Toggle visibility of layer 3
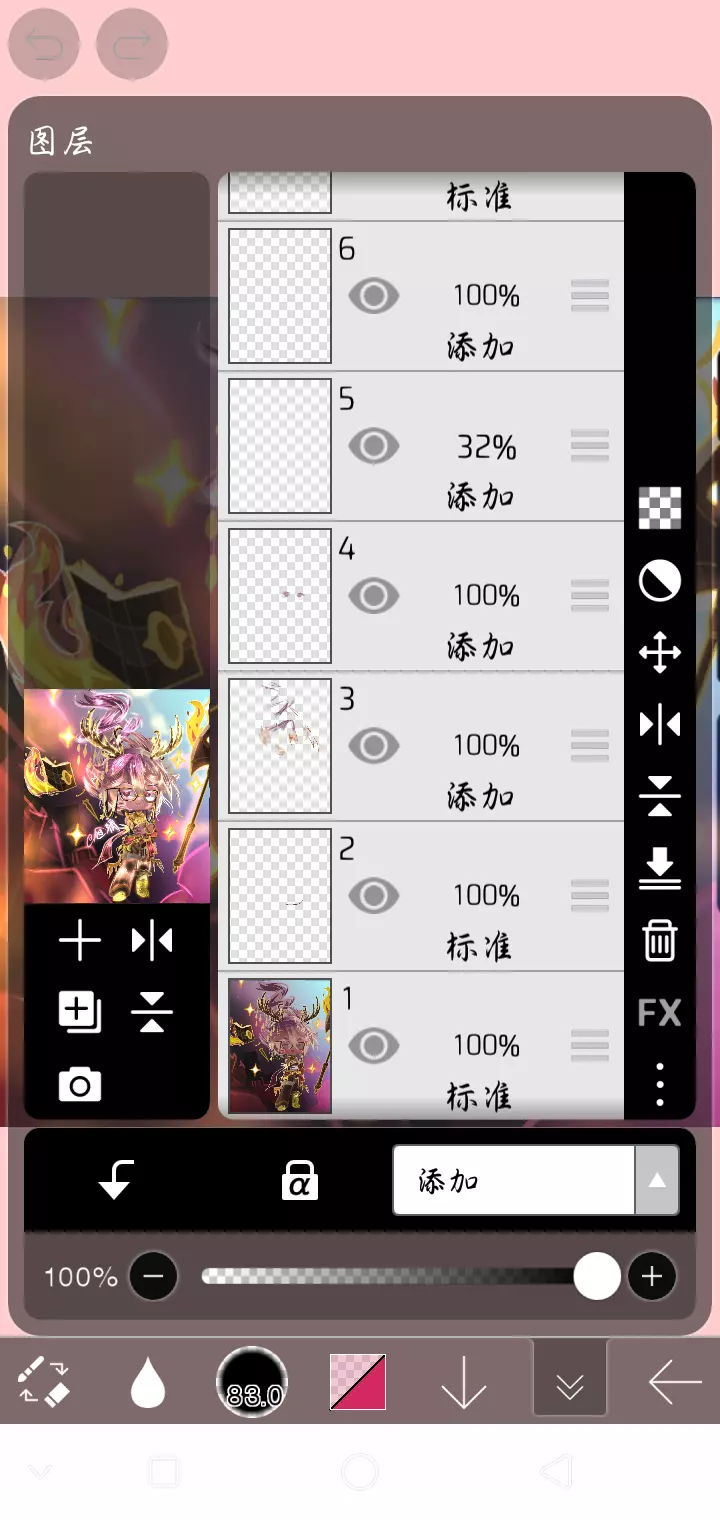Viewport: 720px width, 1520px height. point(374,746)
